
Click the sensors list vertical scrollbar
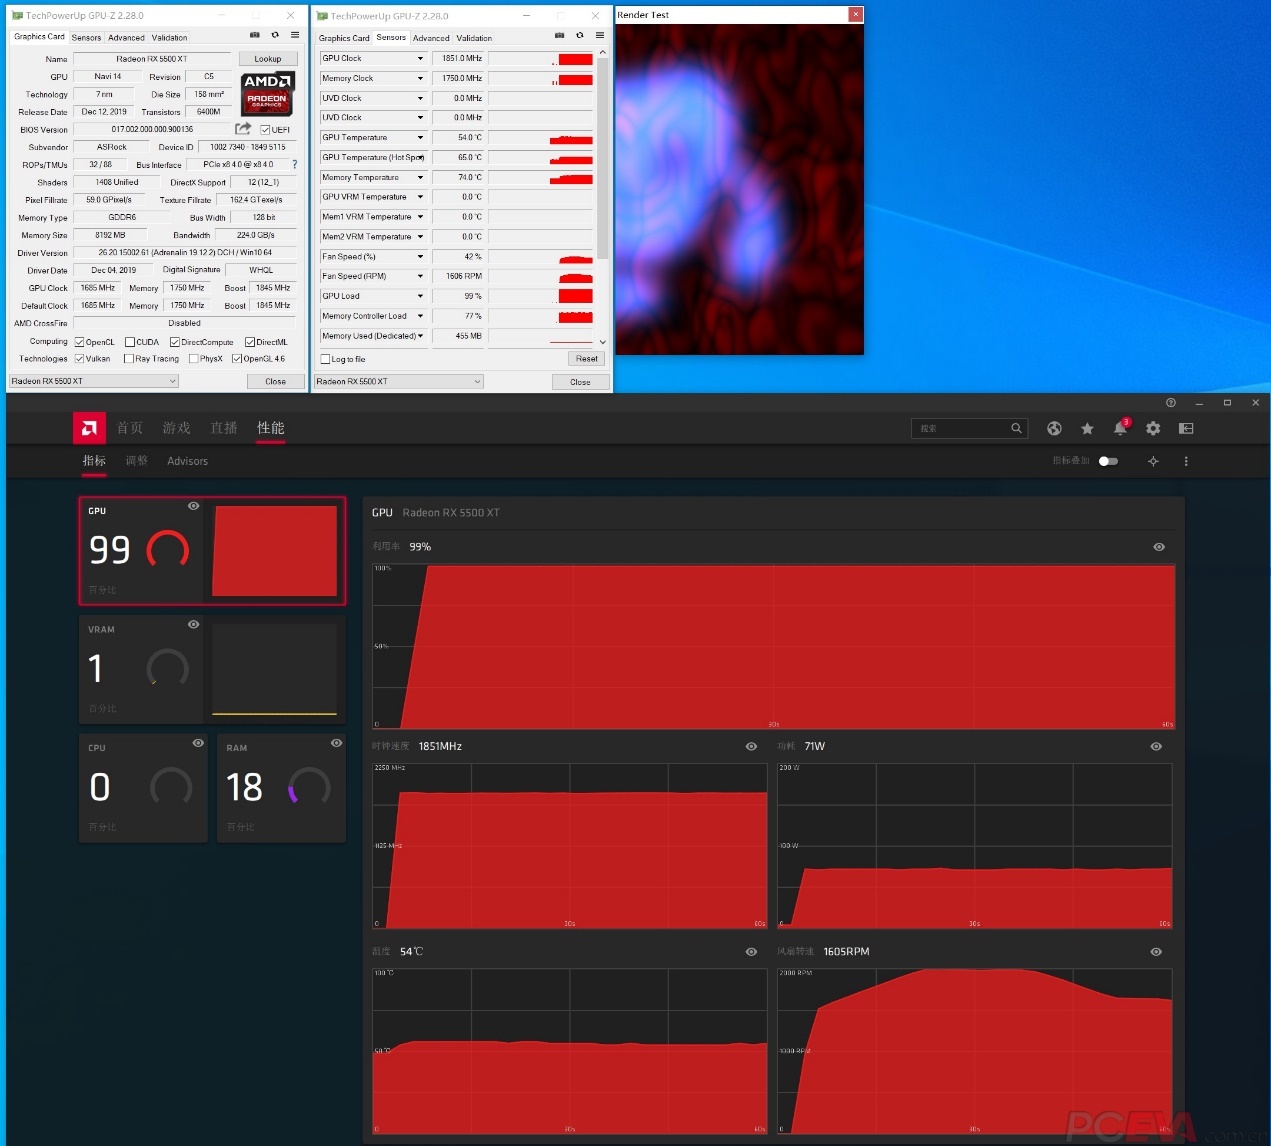click(x=602, y=150)
